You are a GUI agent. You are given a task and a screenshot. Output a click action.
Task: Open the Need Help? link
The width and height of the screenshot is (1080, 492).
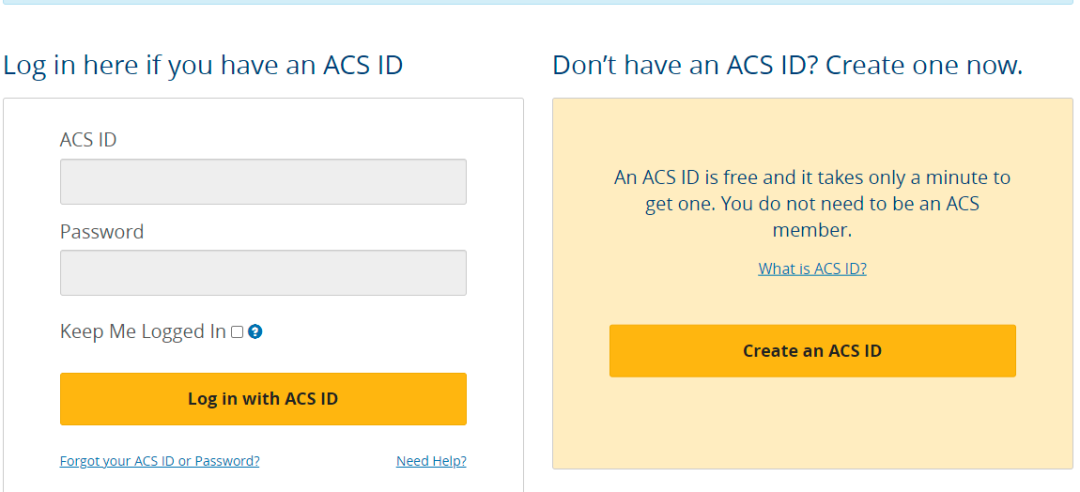point(431,461)
